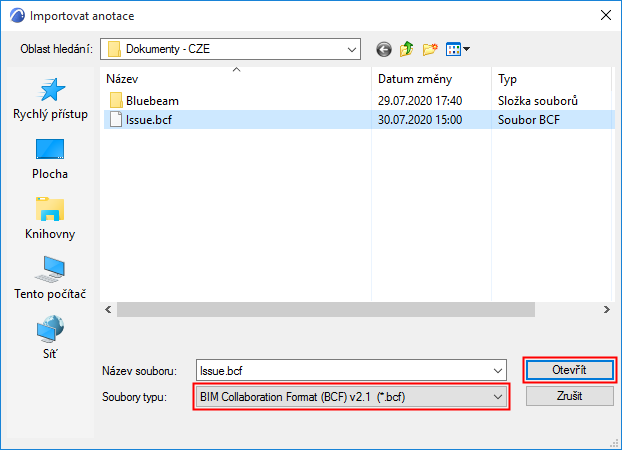Open the view menu options
The image size is (622, 450).
click(x=458, y=48)
